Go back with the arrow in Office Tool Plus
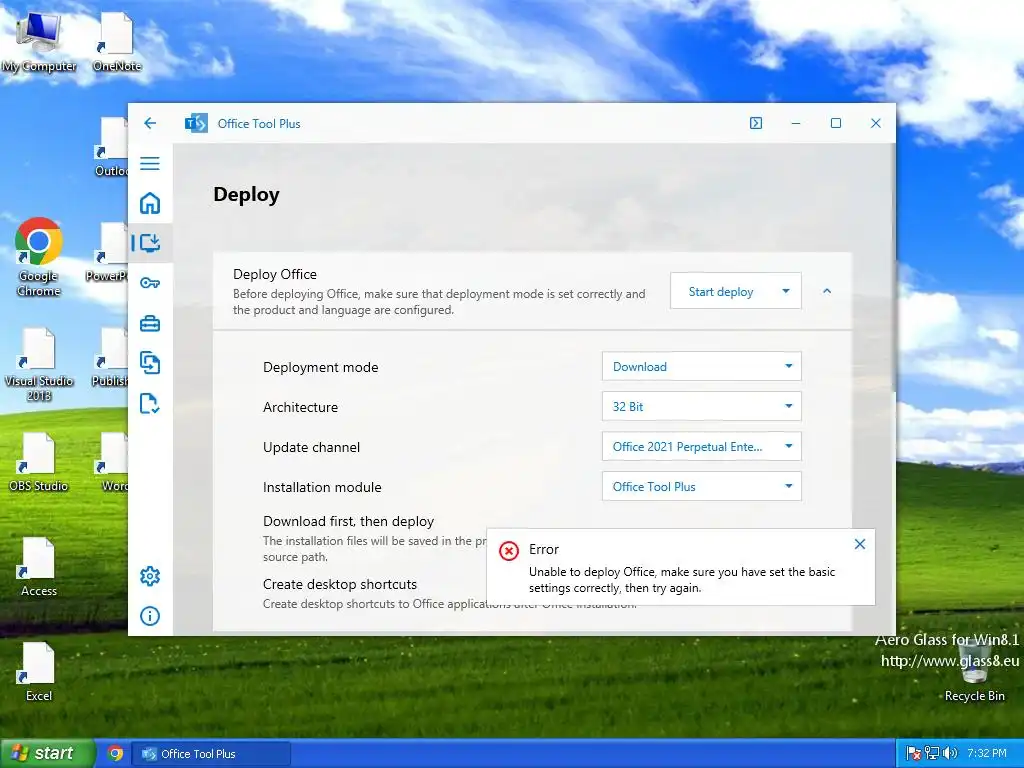This screenshot has width=1024, height=768. point(150,123)
